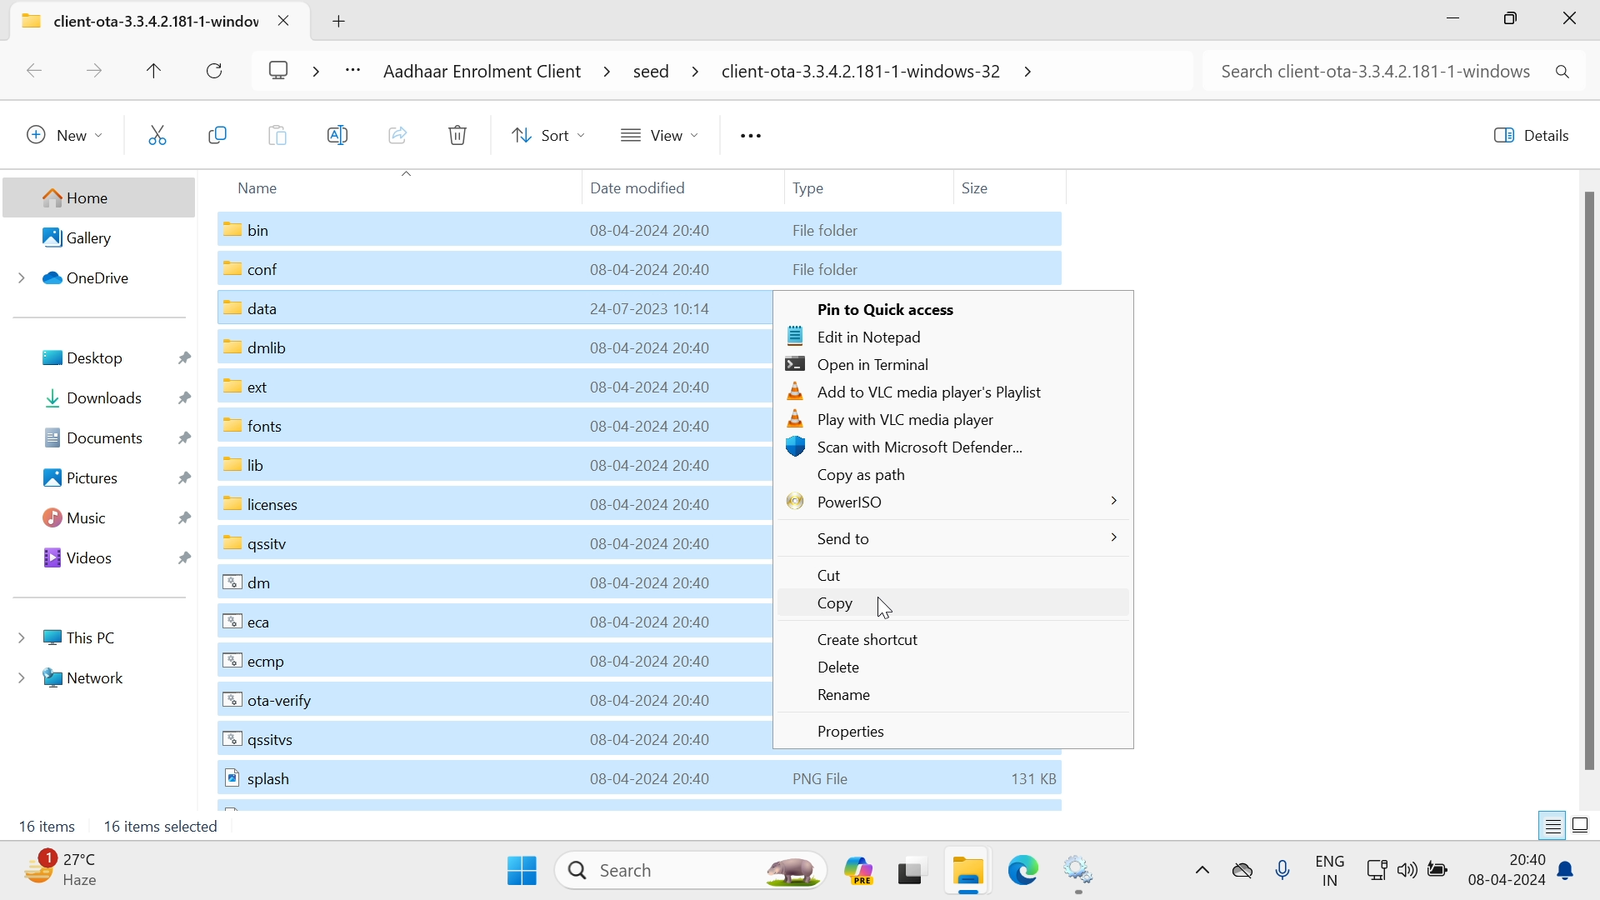
Task: Toggle the Details pane
Action: coord(1531,135)
